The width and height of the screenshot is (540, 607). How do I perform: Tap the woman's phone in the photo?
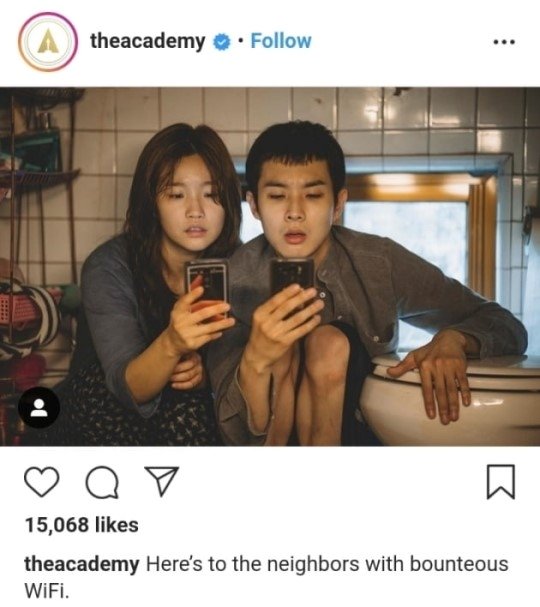pos(207,285)
